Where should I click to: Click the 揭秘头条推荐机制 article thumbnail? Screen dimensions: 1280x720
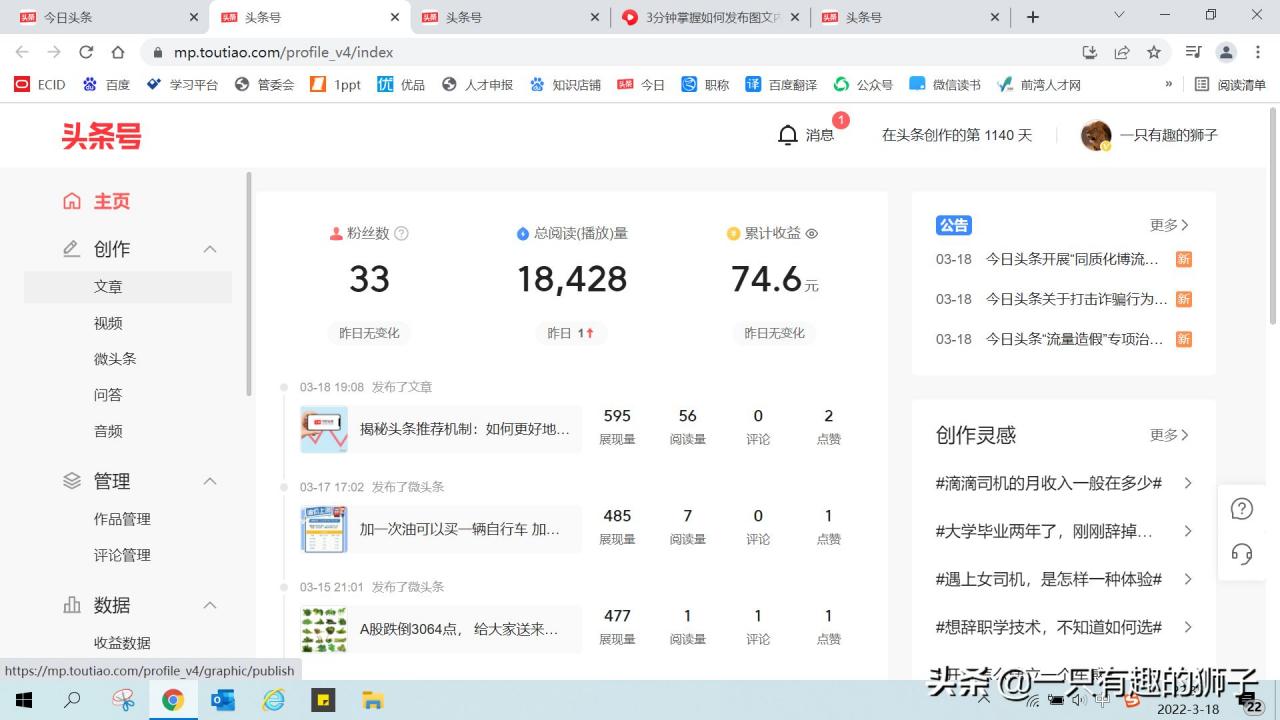[324, 429]
